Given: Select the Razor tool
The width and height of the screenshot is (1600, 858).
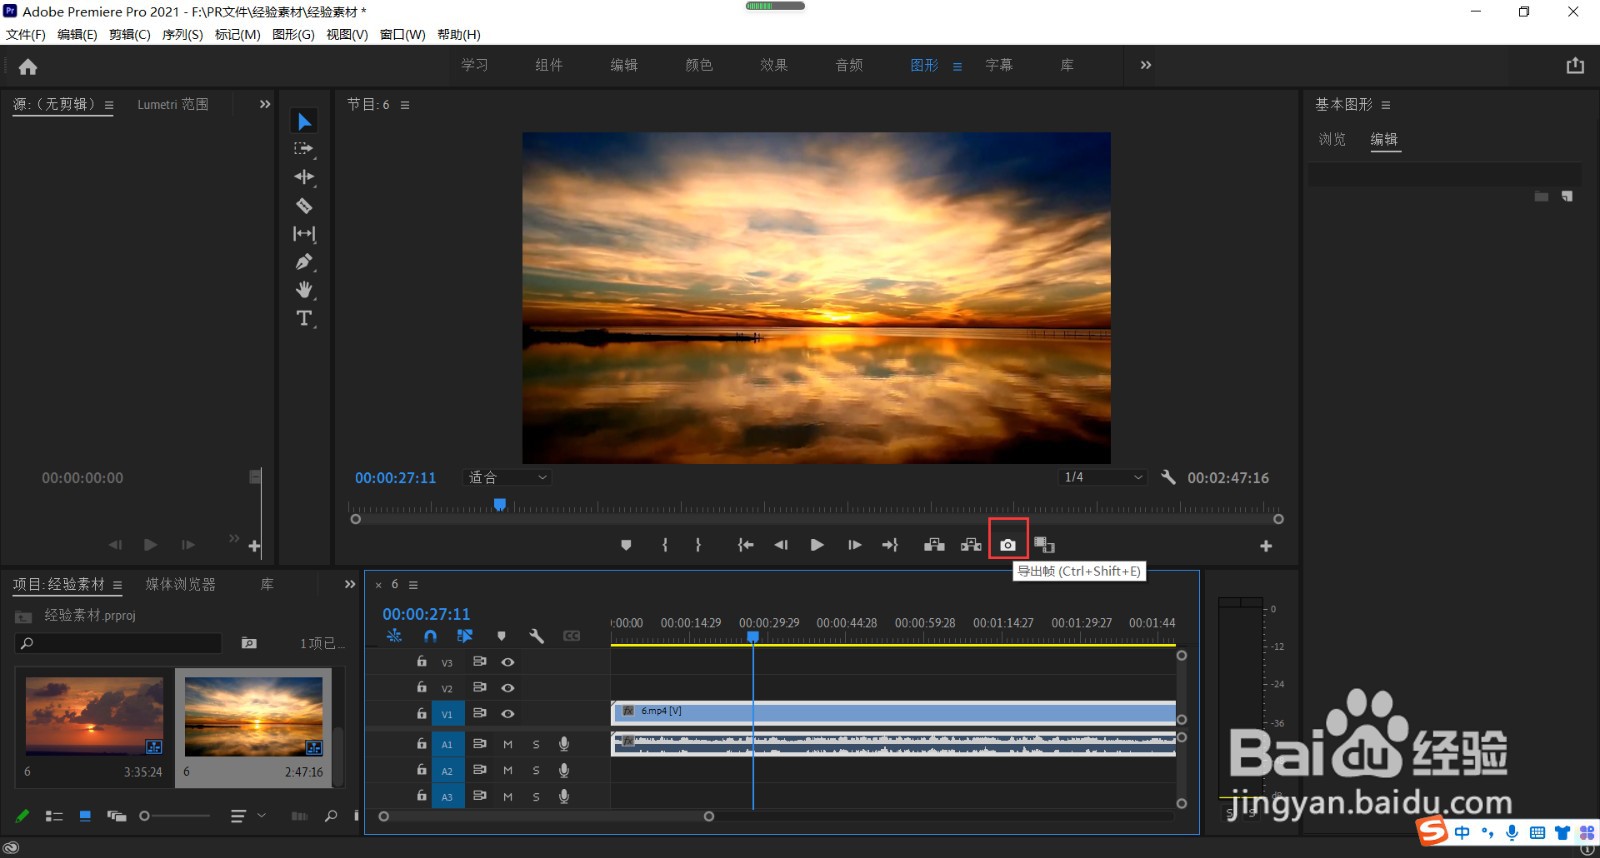Looking at the screenshot, I should tap(304, 206).
